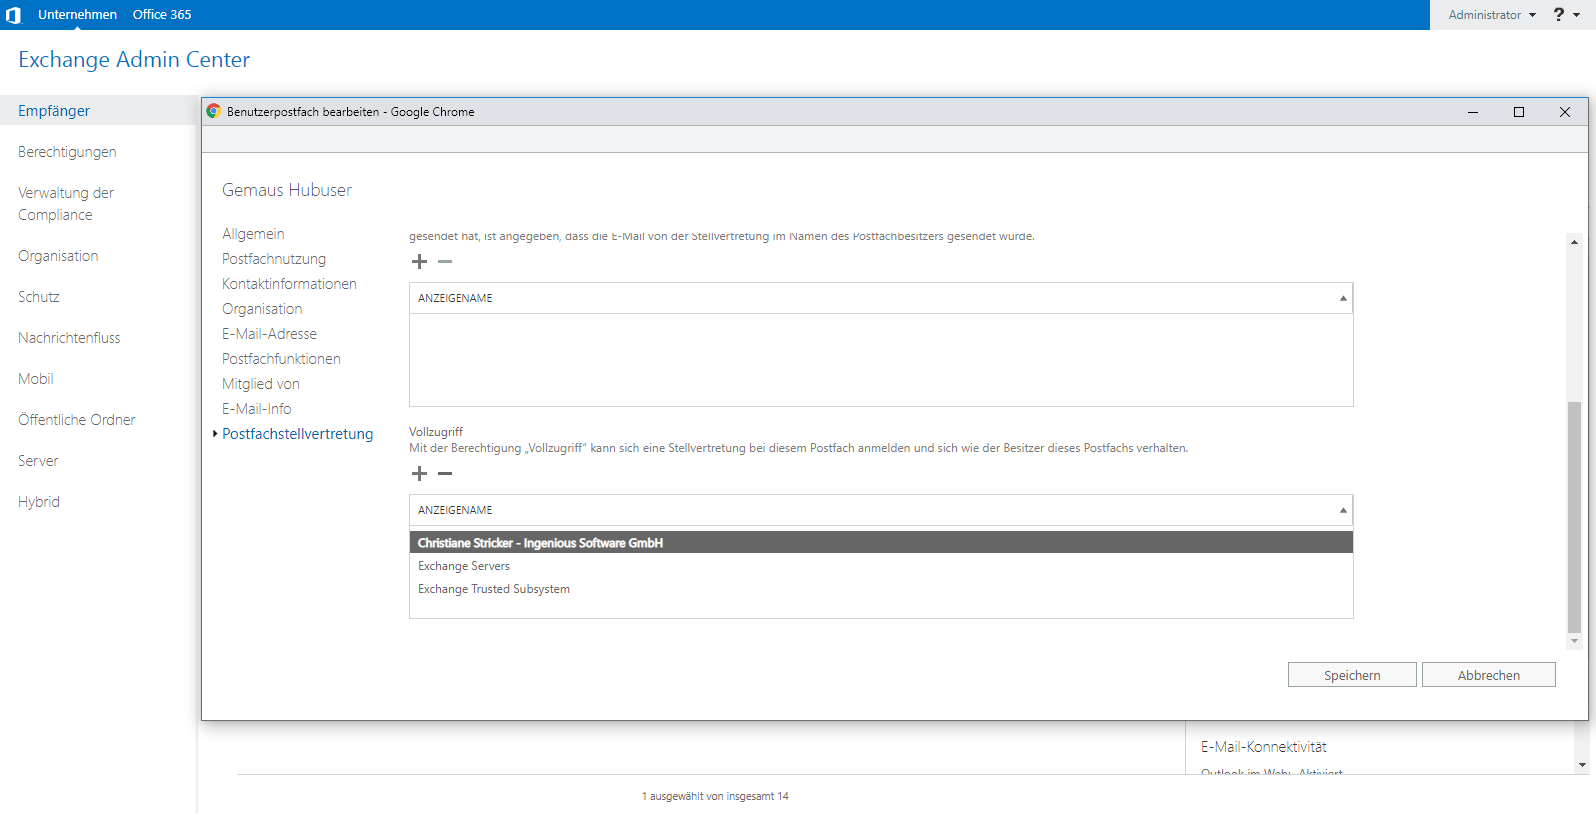
Task: Remove selected Vollzugriff entry with minus icon
Action: click(x=445, y=474)
